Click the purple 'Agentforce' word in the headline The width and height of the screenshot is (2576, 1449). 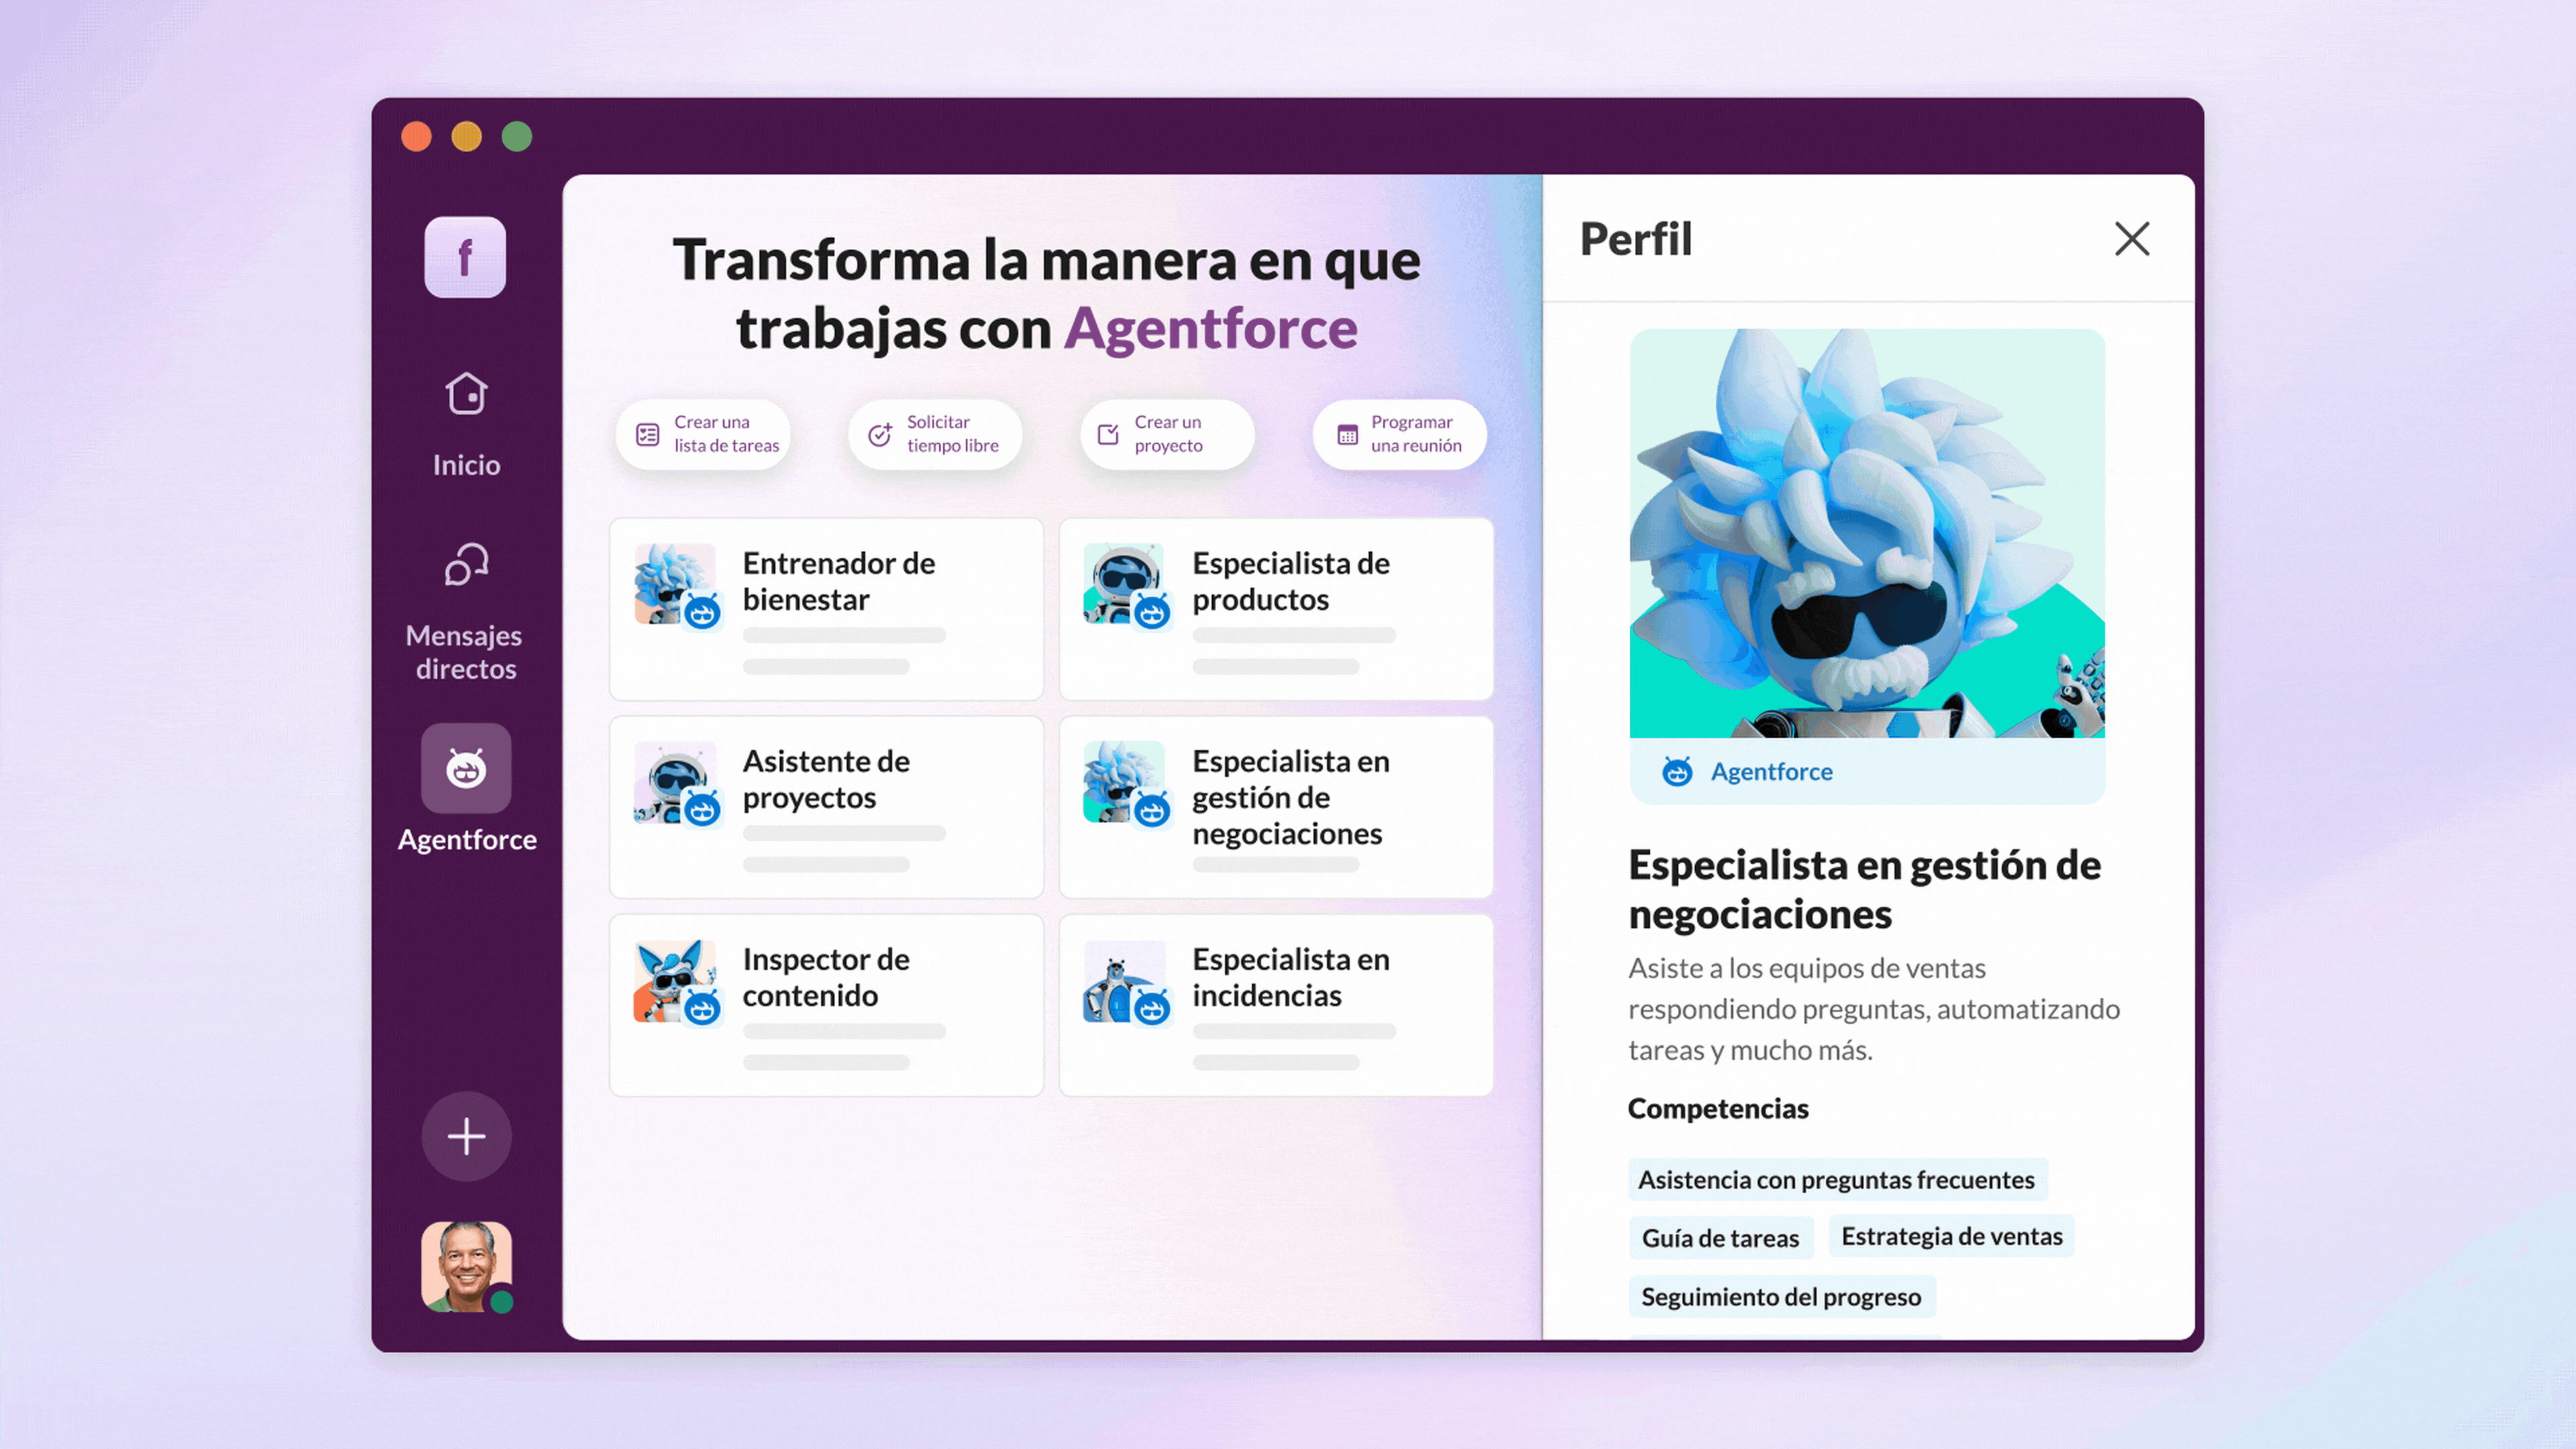point(1211,329)
